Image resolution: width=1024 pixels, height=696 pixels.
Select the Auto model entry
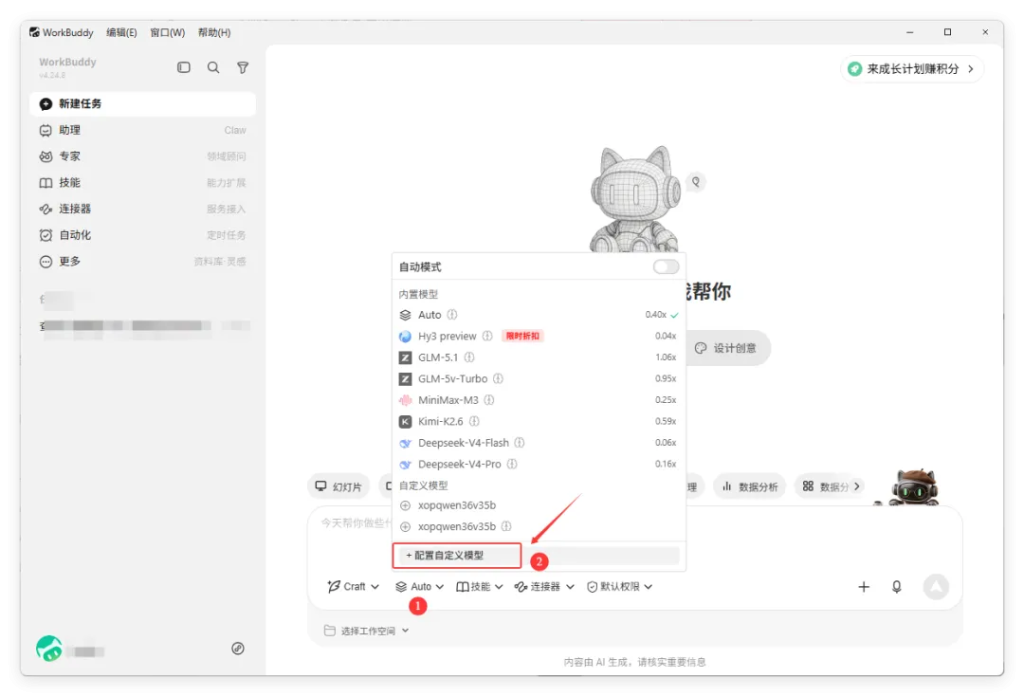539,315
